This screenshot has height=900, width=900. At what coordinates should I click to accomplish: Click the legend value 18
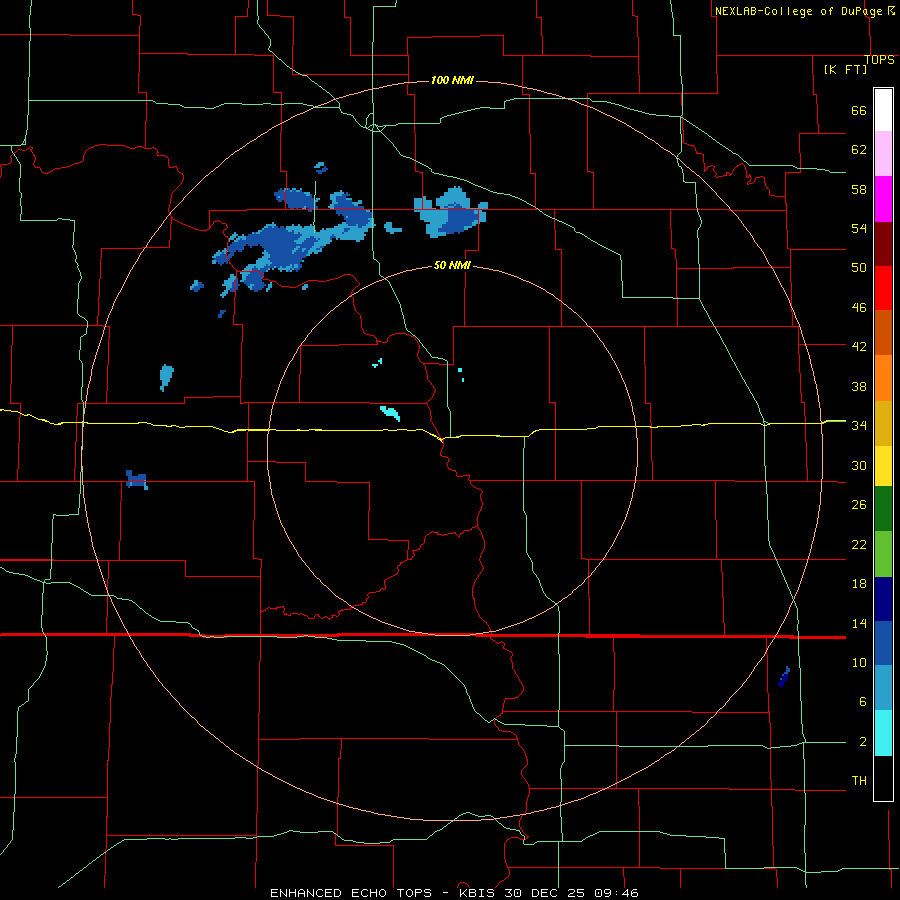point(859,584)
